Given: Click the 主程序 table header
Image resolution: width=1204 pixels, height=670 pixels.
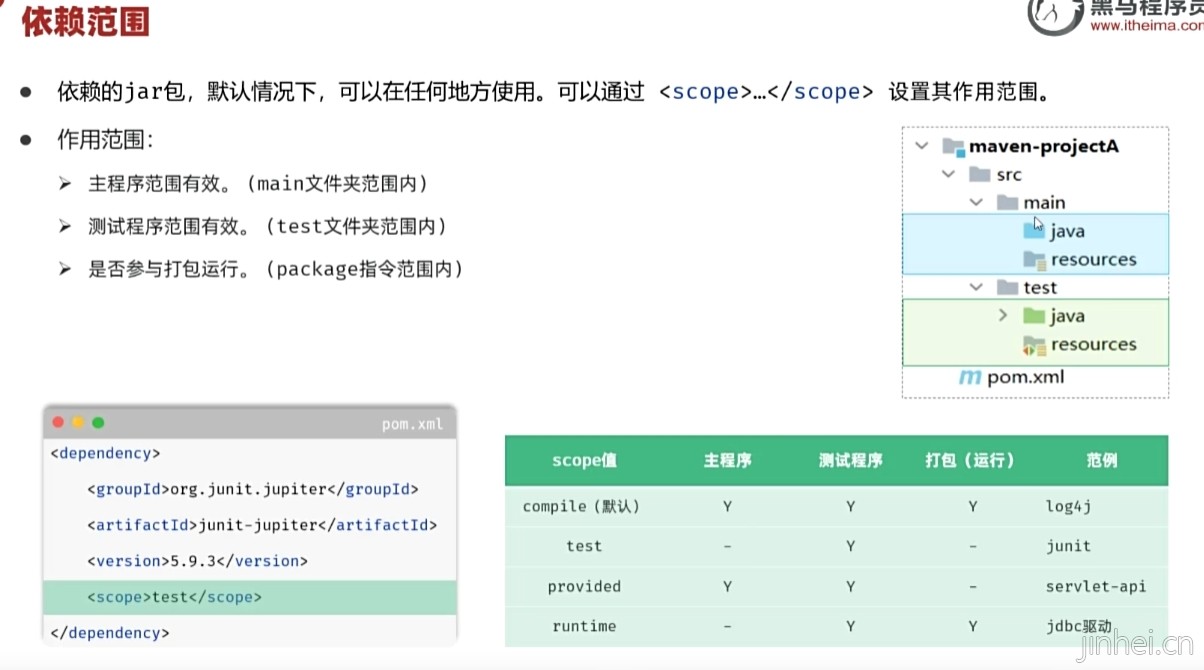Looking at the screenshot, I should point(727,461).
